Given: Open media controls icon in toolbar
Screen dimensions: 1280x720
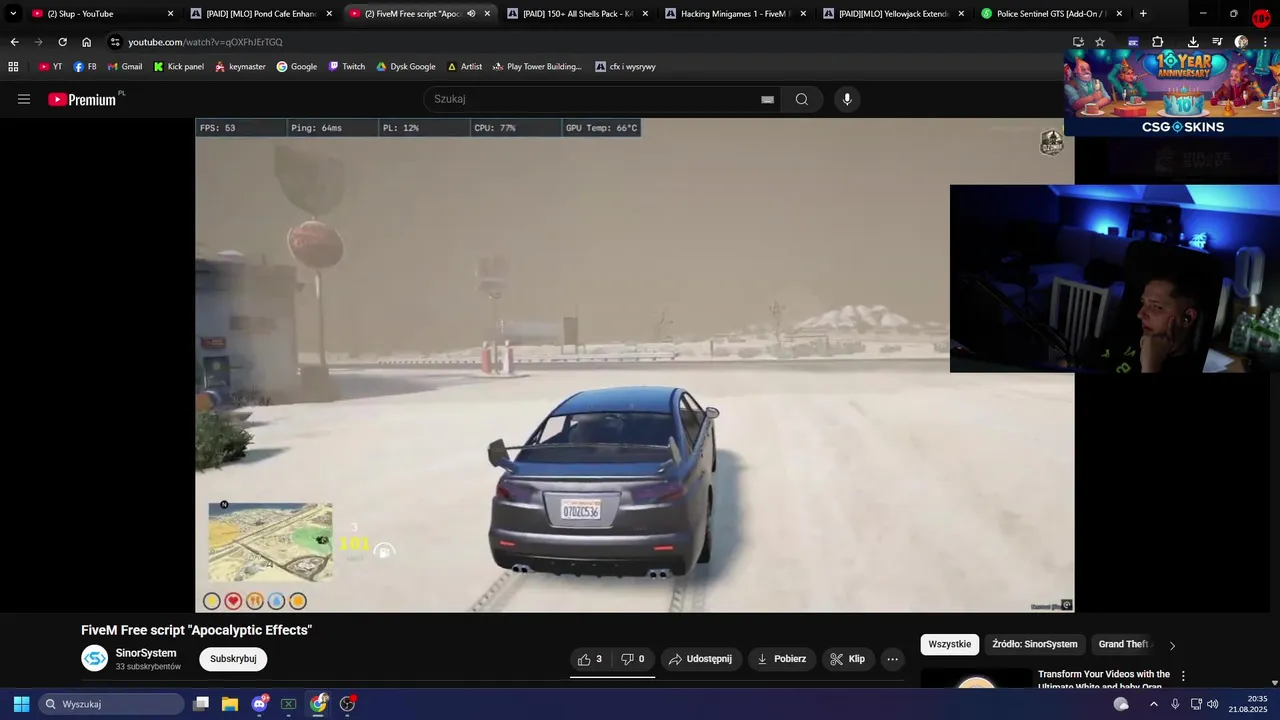Looking at the screenshot, I should [1217, 42].
